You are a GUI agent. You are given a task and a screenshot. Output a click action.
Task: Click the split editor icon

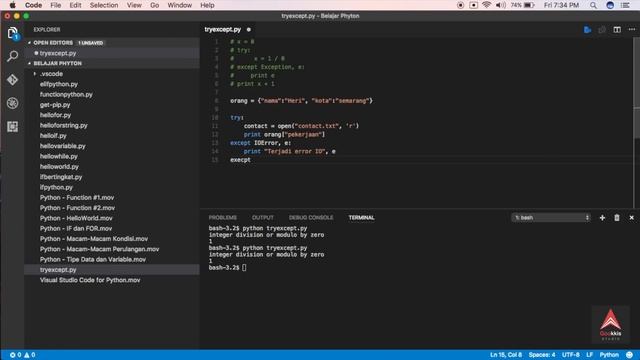coord(617,30)
